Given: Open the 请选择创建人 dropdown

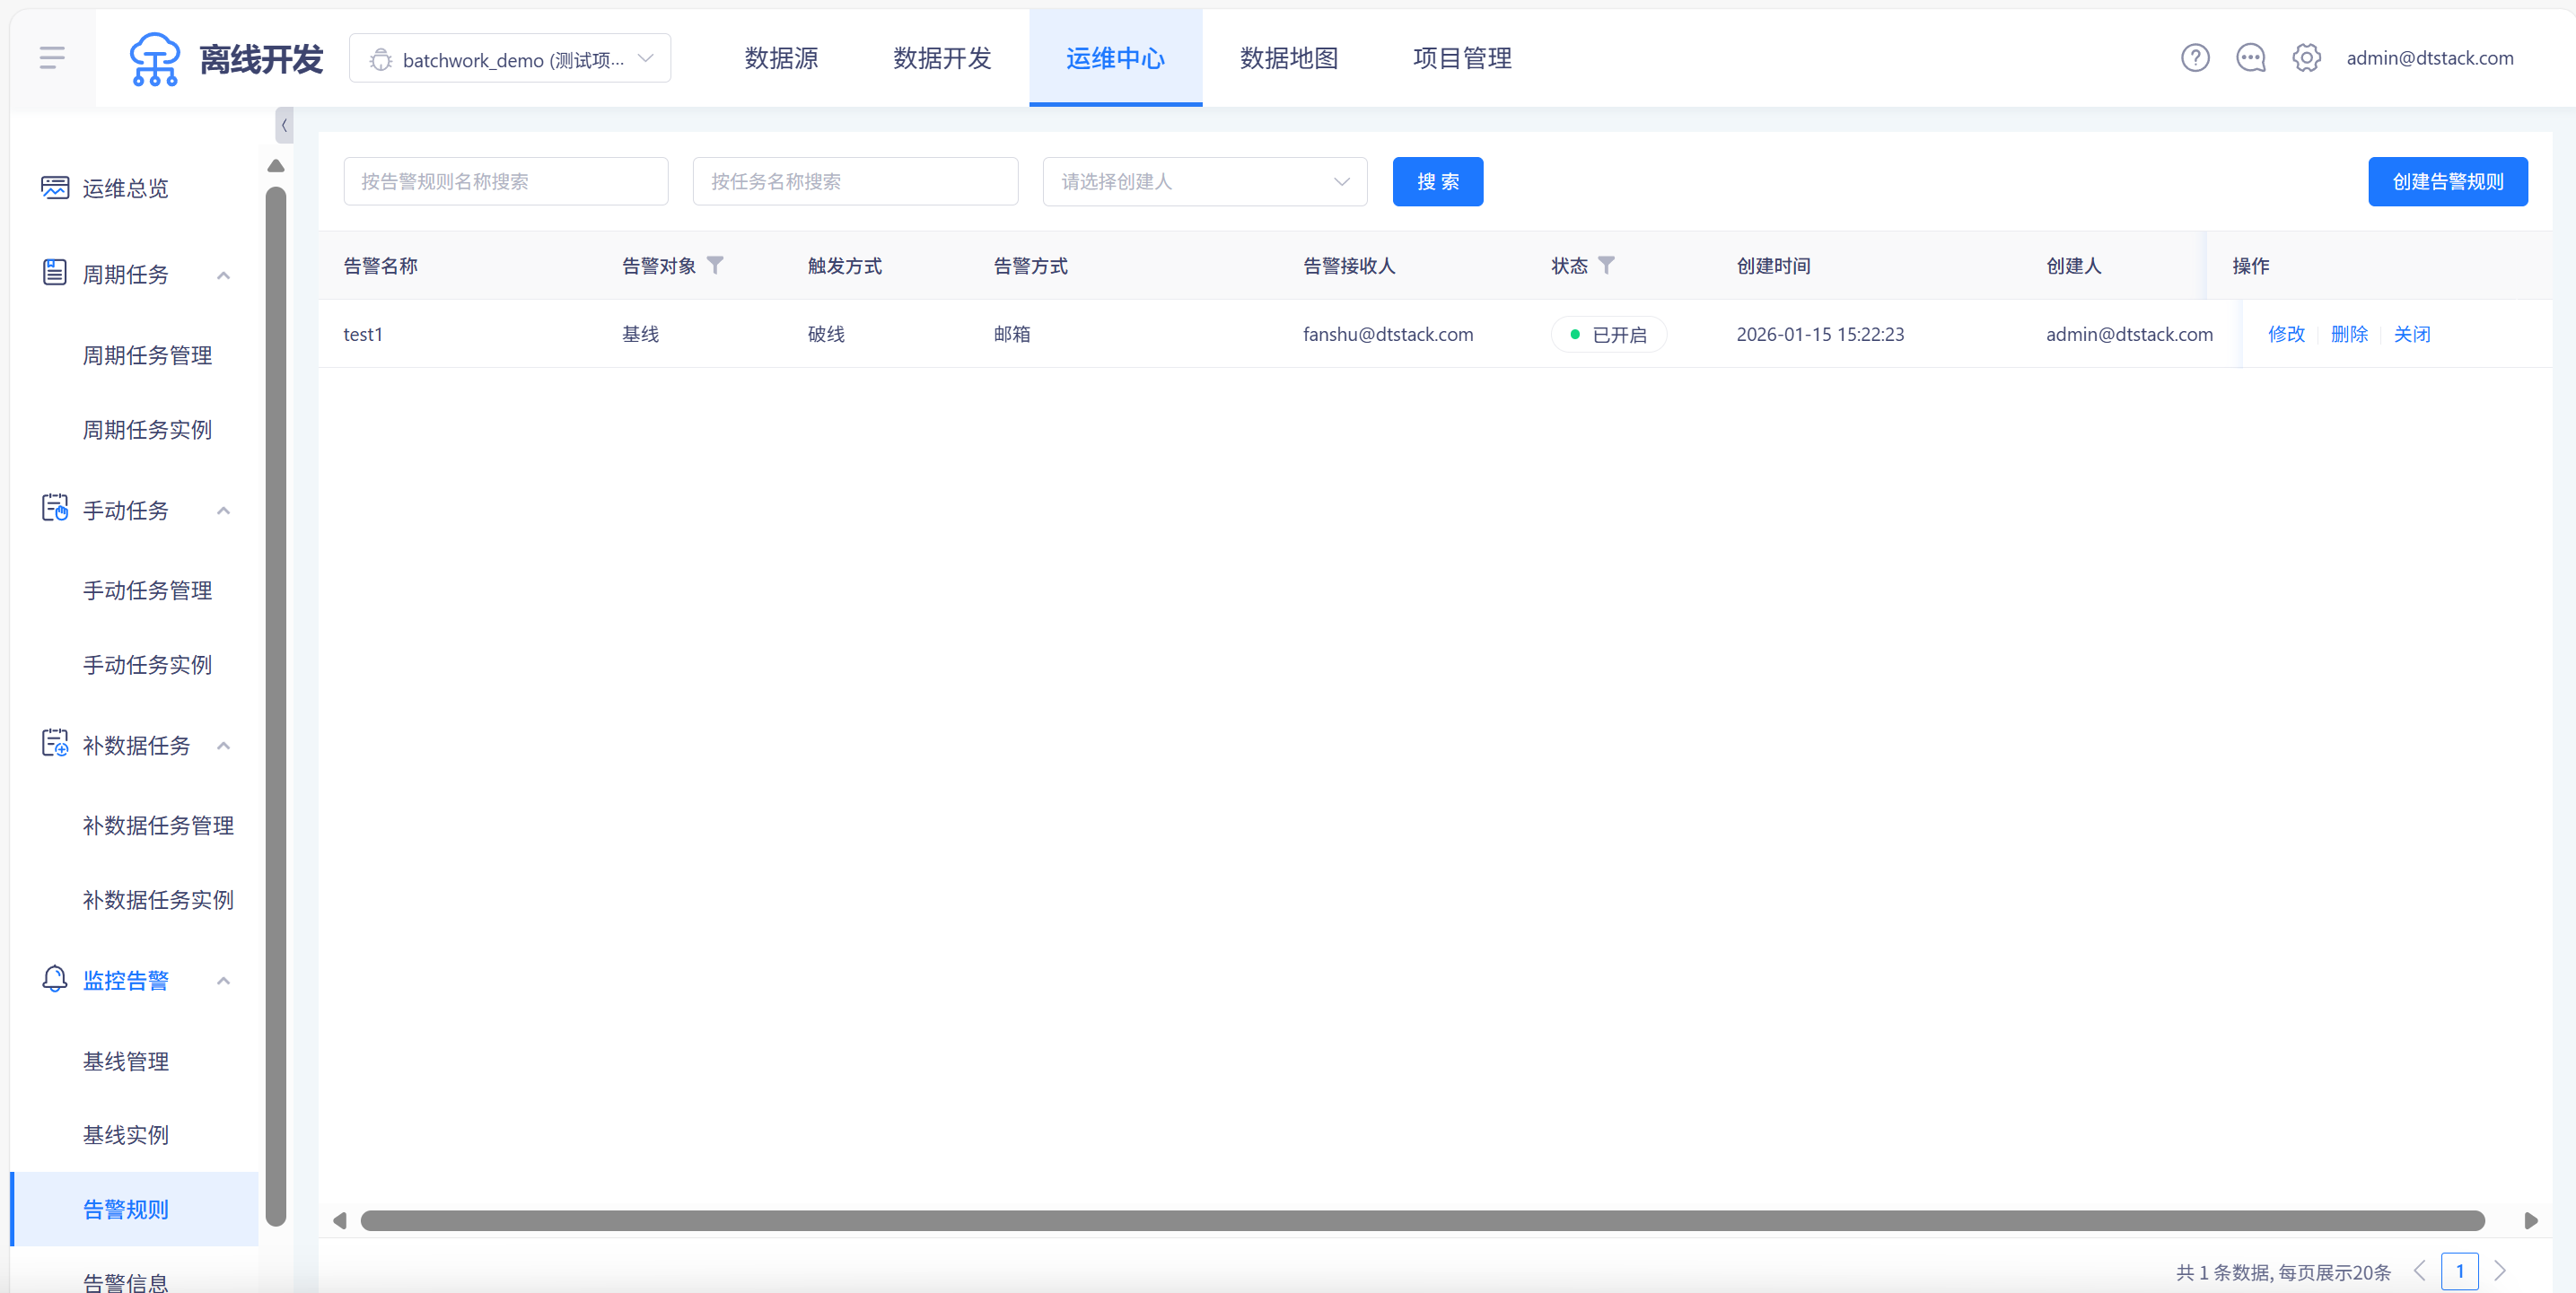Looking at the screenshot, I should 1205,181.
